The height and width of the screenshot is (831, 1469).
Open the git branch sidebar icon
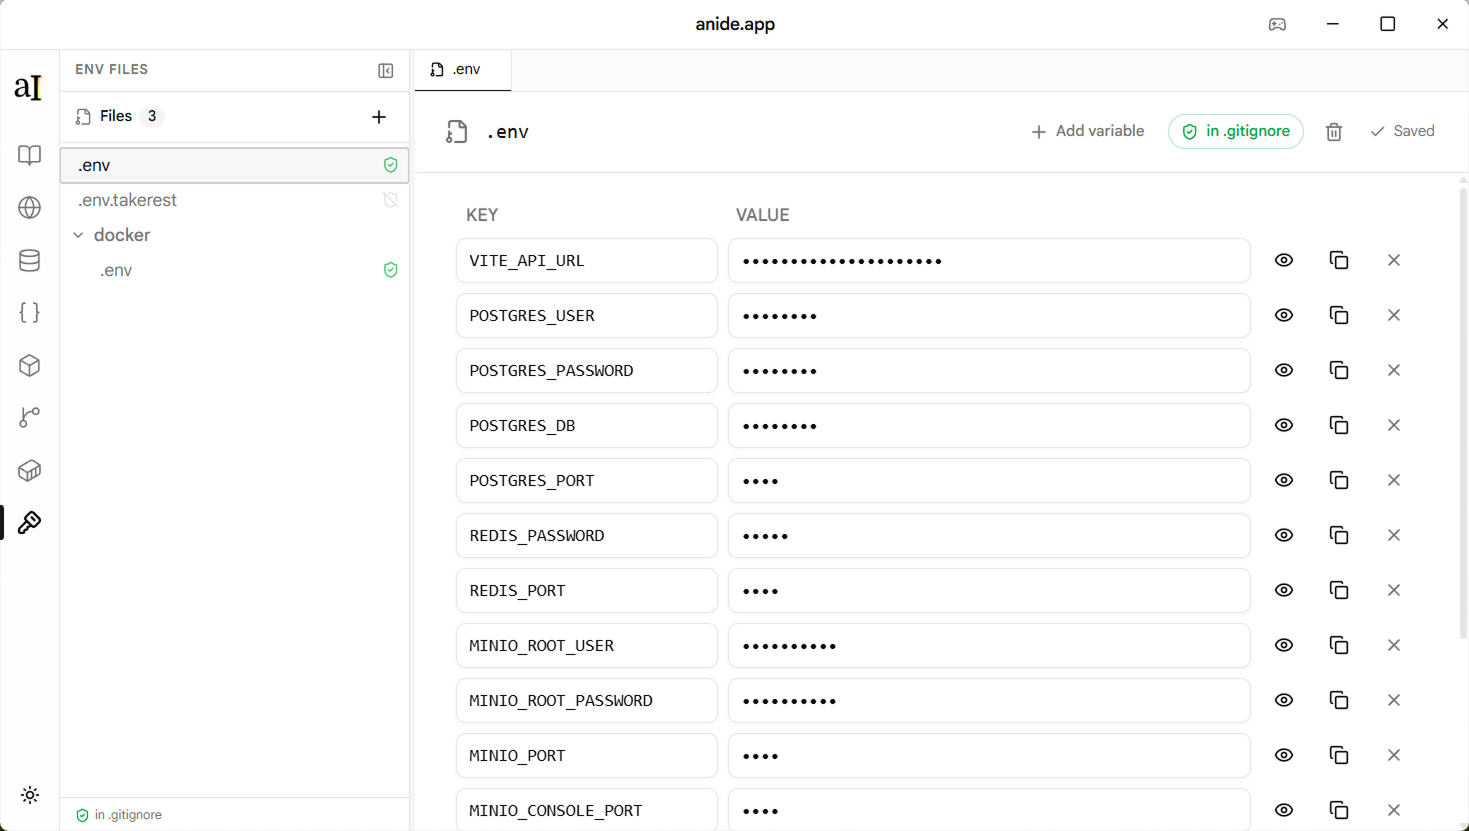click(x=30, y=418)
